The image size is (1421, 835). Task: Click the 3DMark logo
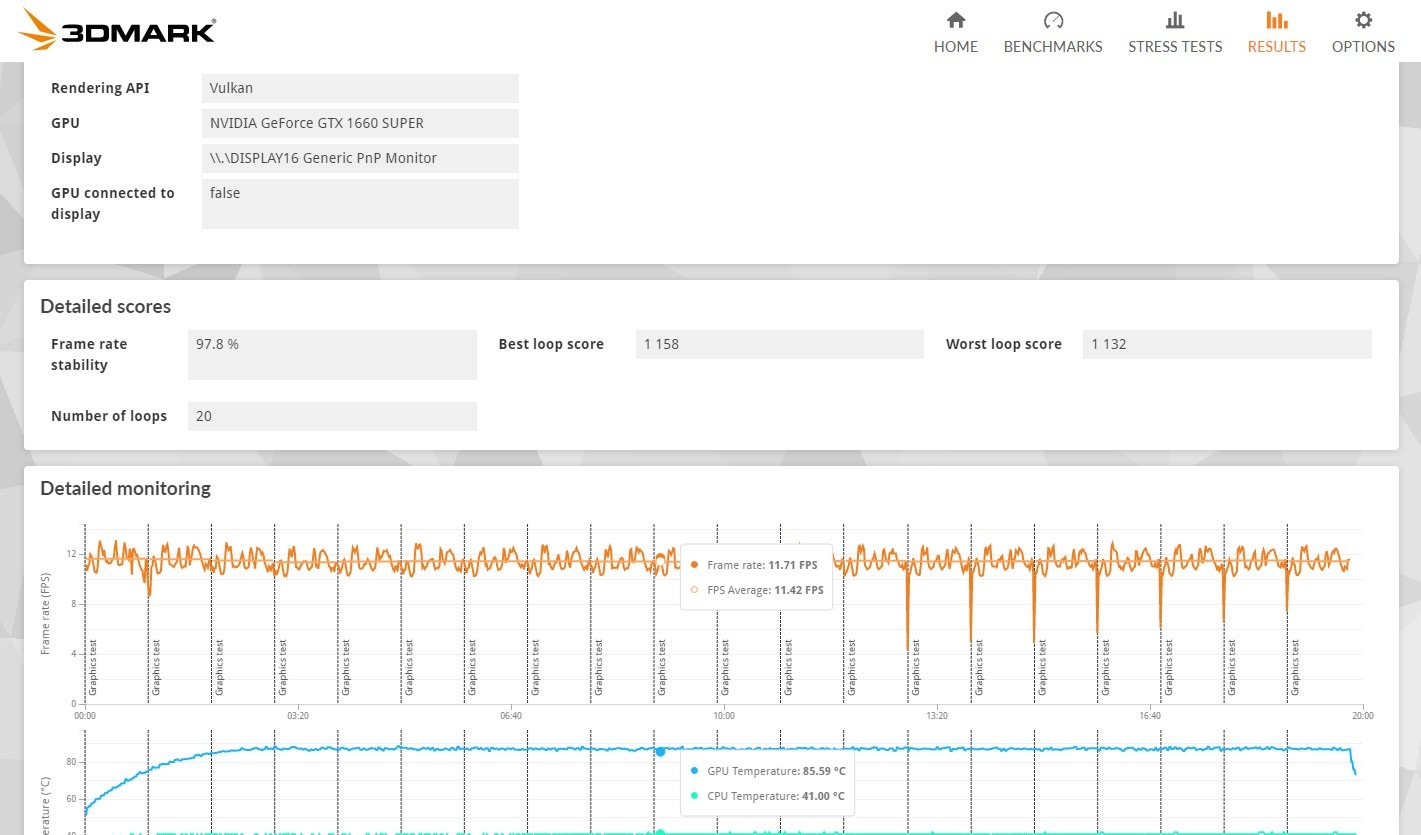[117, 30]
